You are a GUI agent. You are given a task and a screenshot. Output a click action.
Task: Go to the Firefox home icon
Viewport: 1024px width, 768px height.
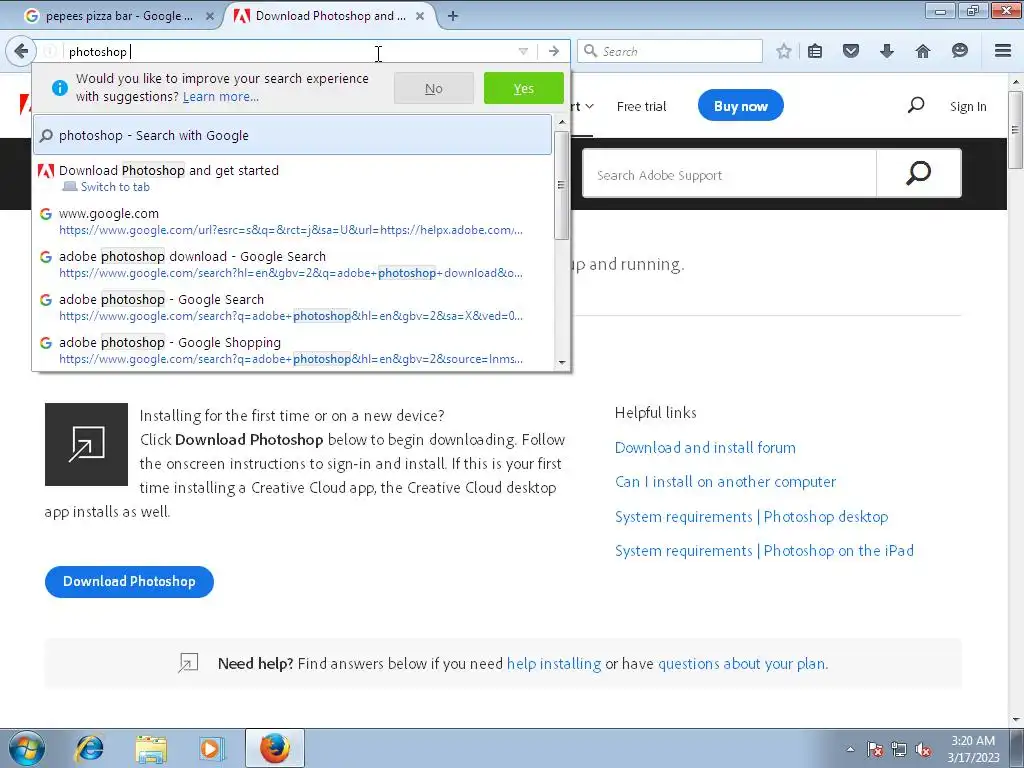coord(922,51)
